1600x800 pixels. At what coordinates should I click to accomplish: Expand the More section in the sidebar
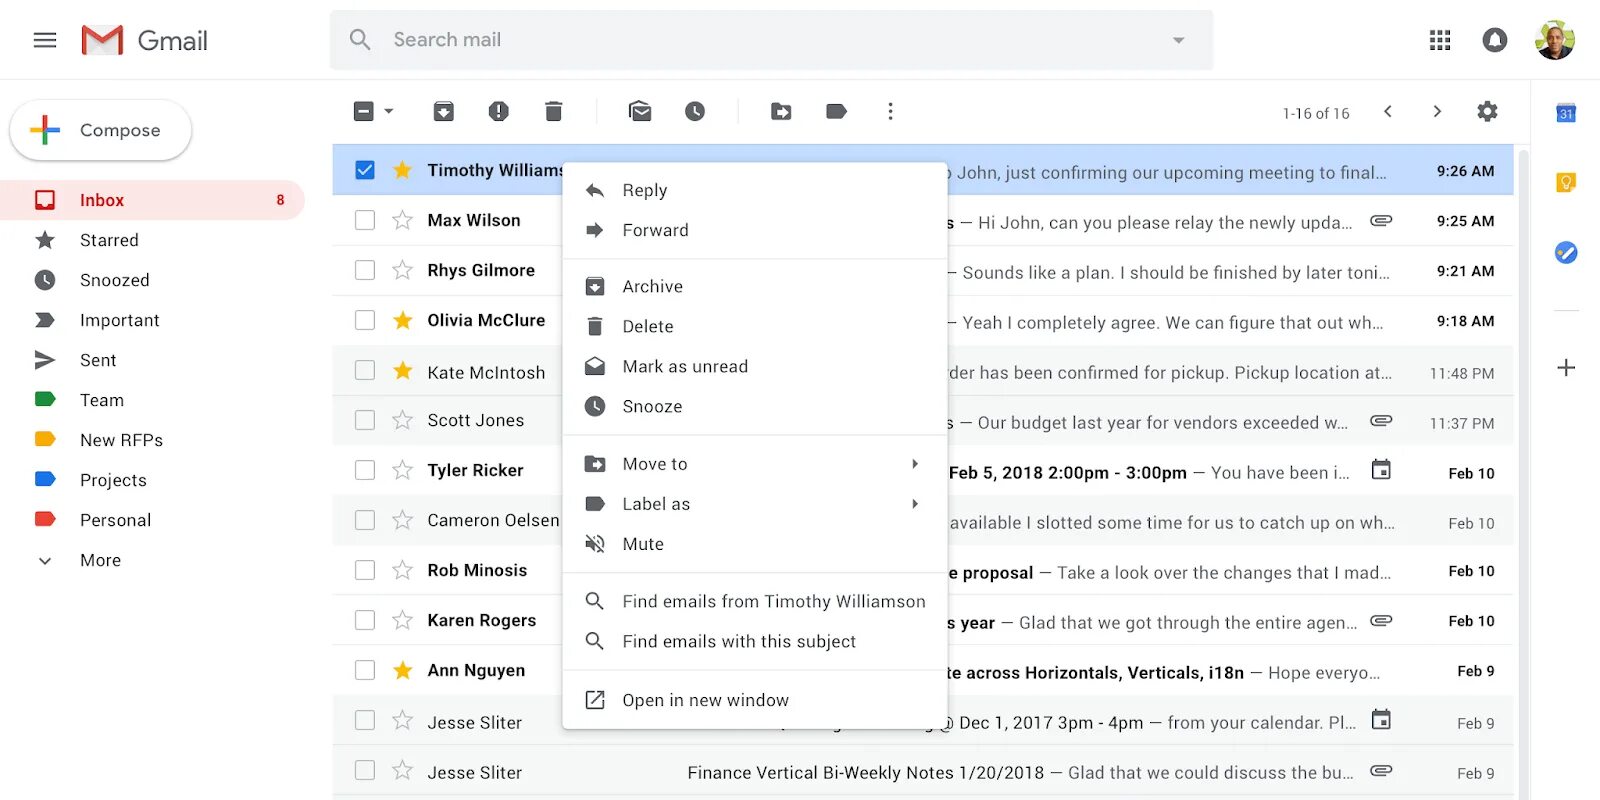[101, 560]
